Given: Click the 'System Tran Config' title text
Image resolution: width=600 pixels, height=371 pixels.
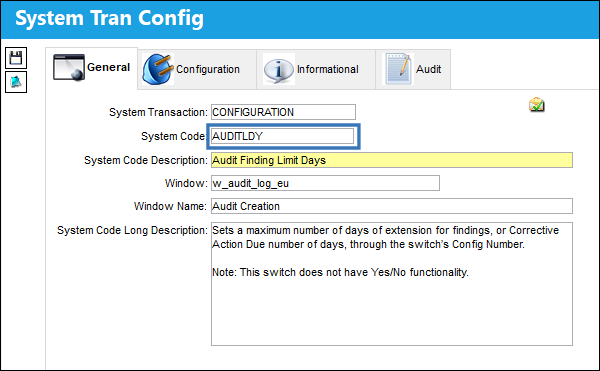Looking at the screenshot, I should (109, 19).
